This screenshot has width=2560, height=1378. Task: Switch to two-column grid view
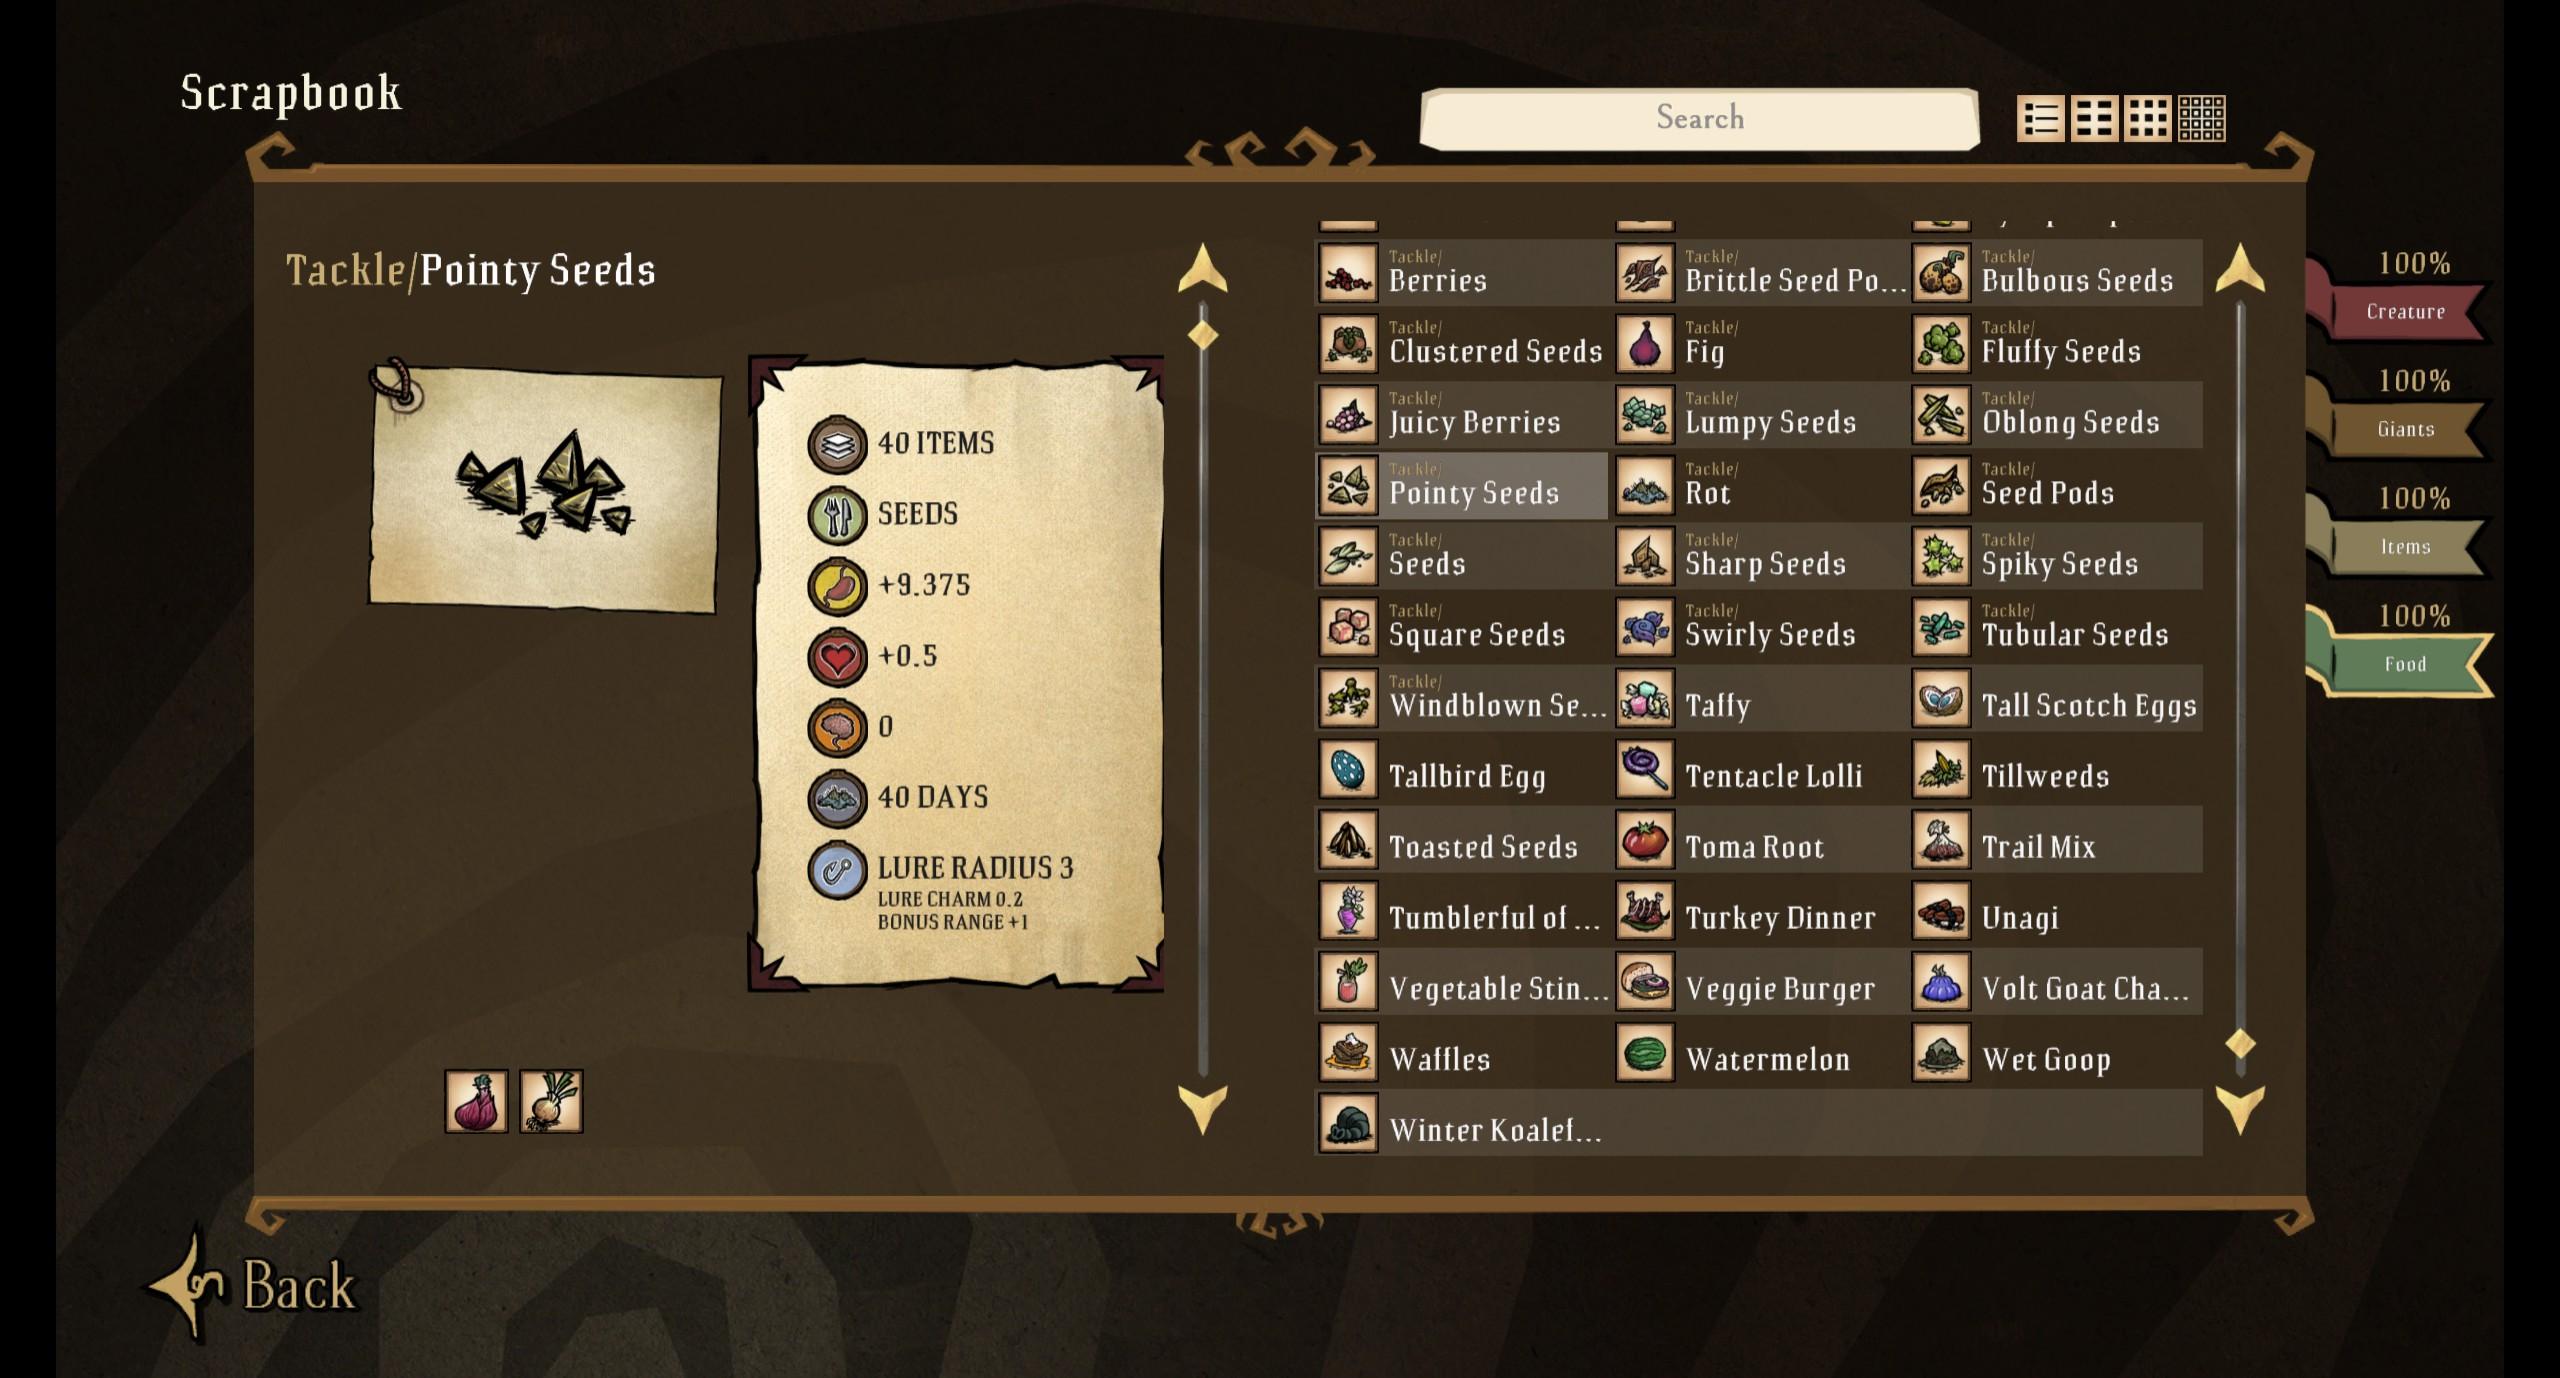2094,120
